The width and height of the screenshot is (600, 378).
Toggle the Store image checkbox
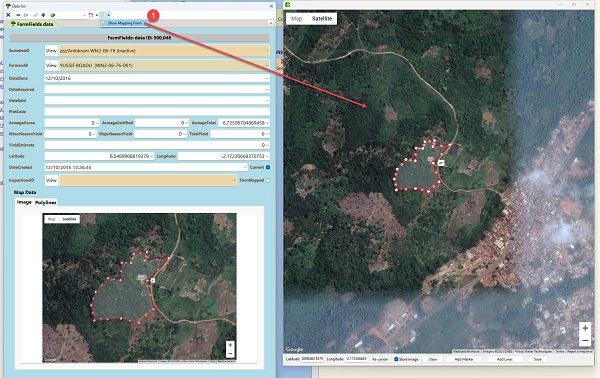coord(396,359)
